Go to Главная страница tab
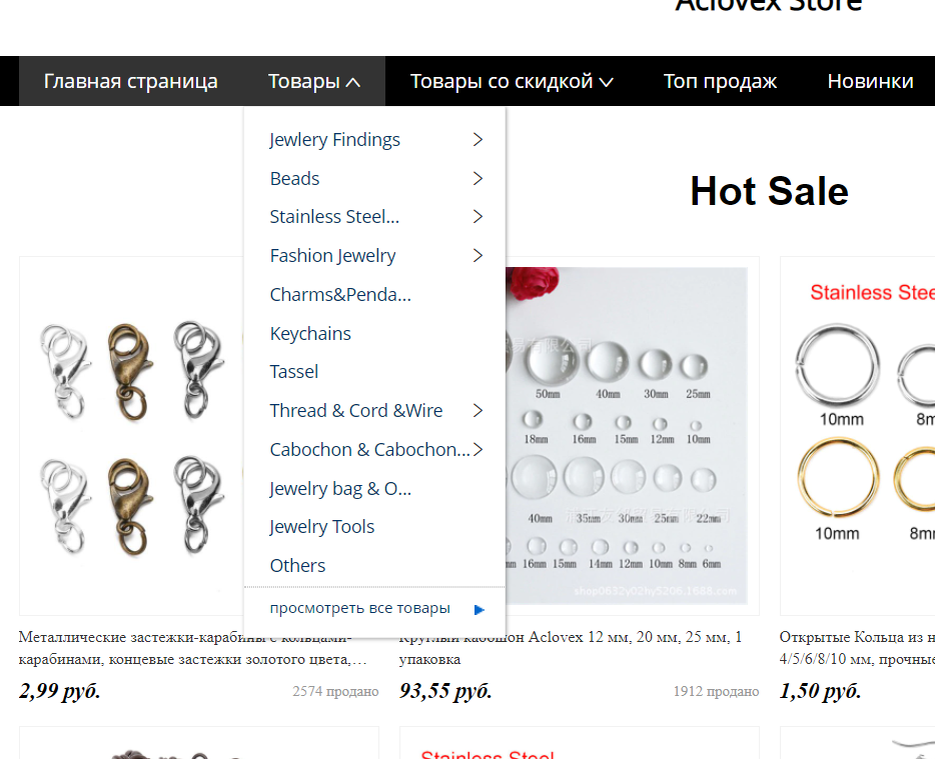This screenshot has width=935, height=759. [131, 81]
